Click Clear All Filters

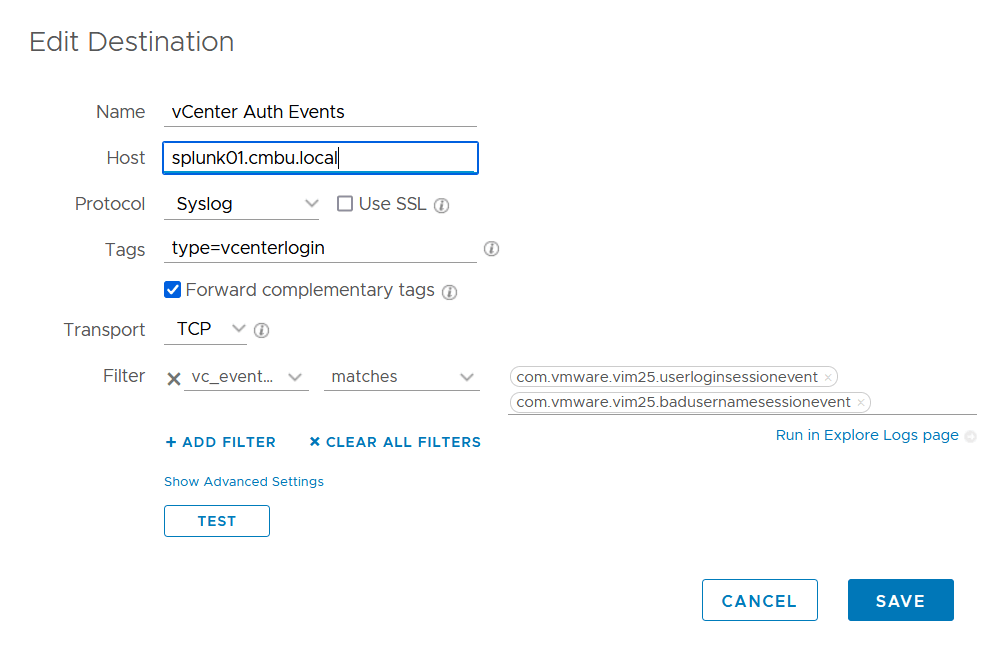[395, 442]
